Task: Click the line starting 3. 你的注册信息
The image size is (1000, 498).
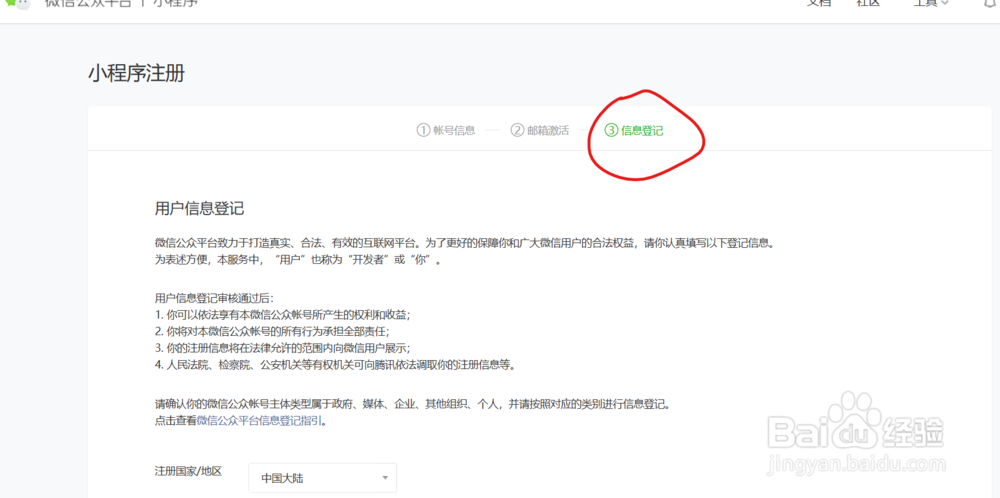Action: click(283, 348)
